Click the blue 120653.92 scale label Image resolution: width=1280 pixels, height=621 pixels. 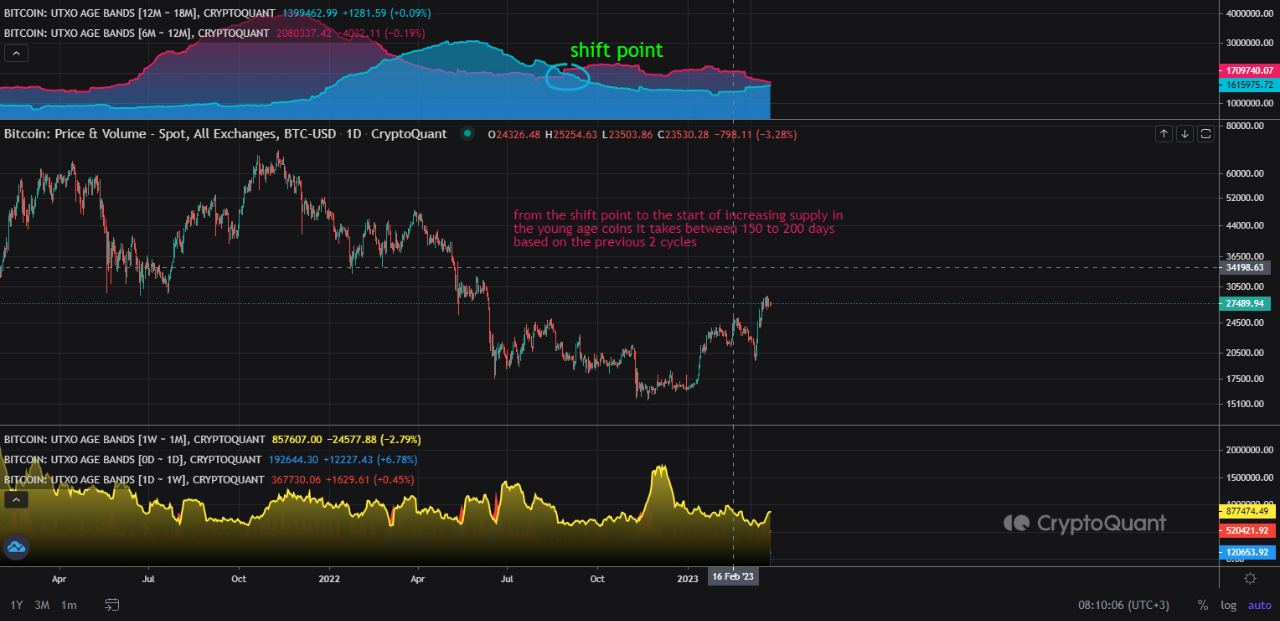tap(1249, 552)
